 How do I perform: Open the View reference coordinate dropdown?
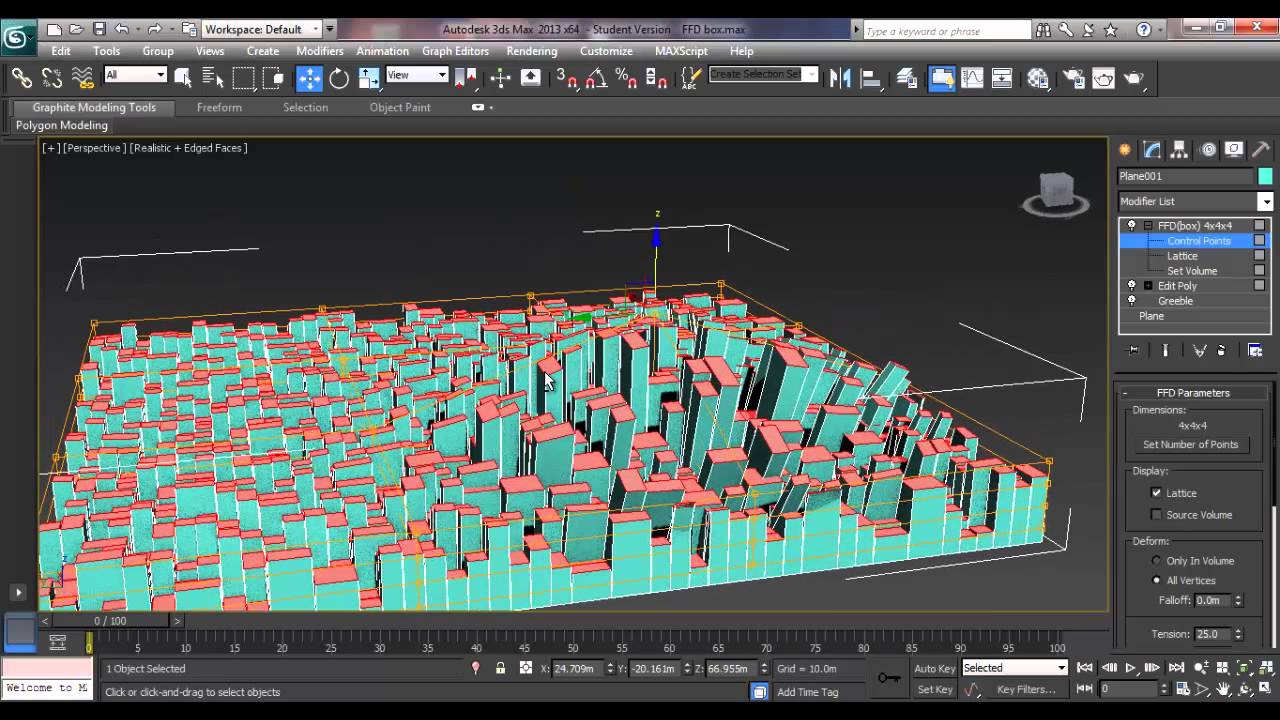pyautogui.click(x=417, y=75)
